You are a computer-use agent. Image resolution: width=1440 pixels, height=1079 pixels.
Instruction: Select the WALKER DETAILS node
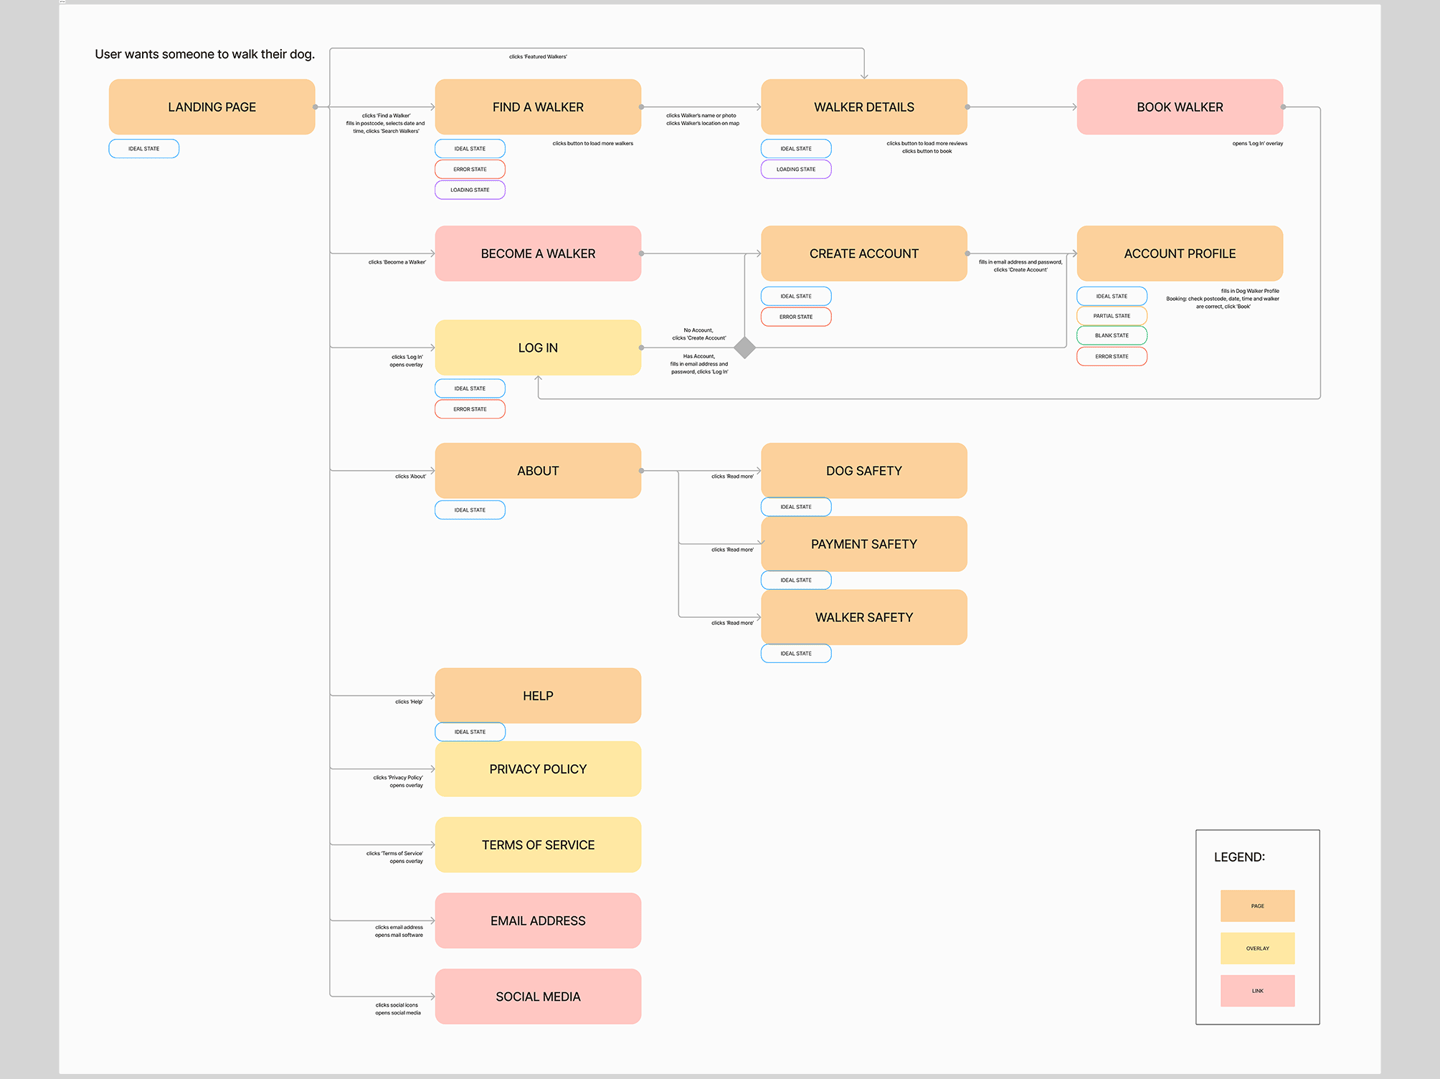[x=863, y=106]
